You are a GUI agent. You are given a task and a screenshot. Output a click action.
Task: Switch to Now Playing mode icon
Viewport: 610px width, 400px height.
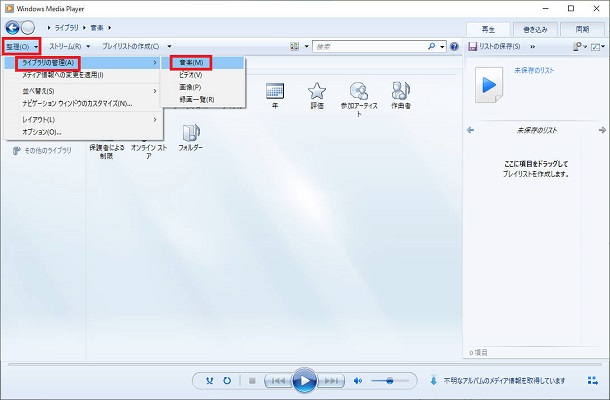pos(593,380)
